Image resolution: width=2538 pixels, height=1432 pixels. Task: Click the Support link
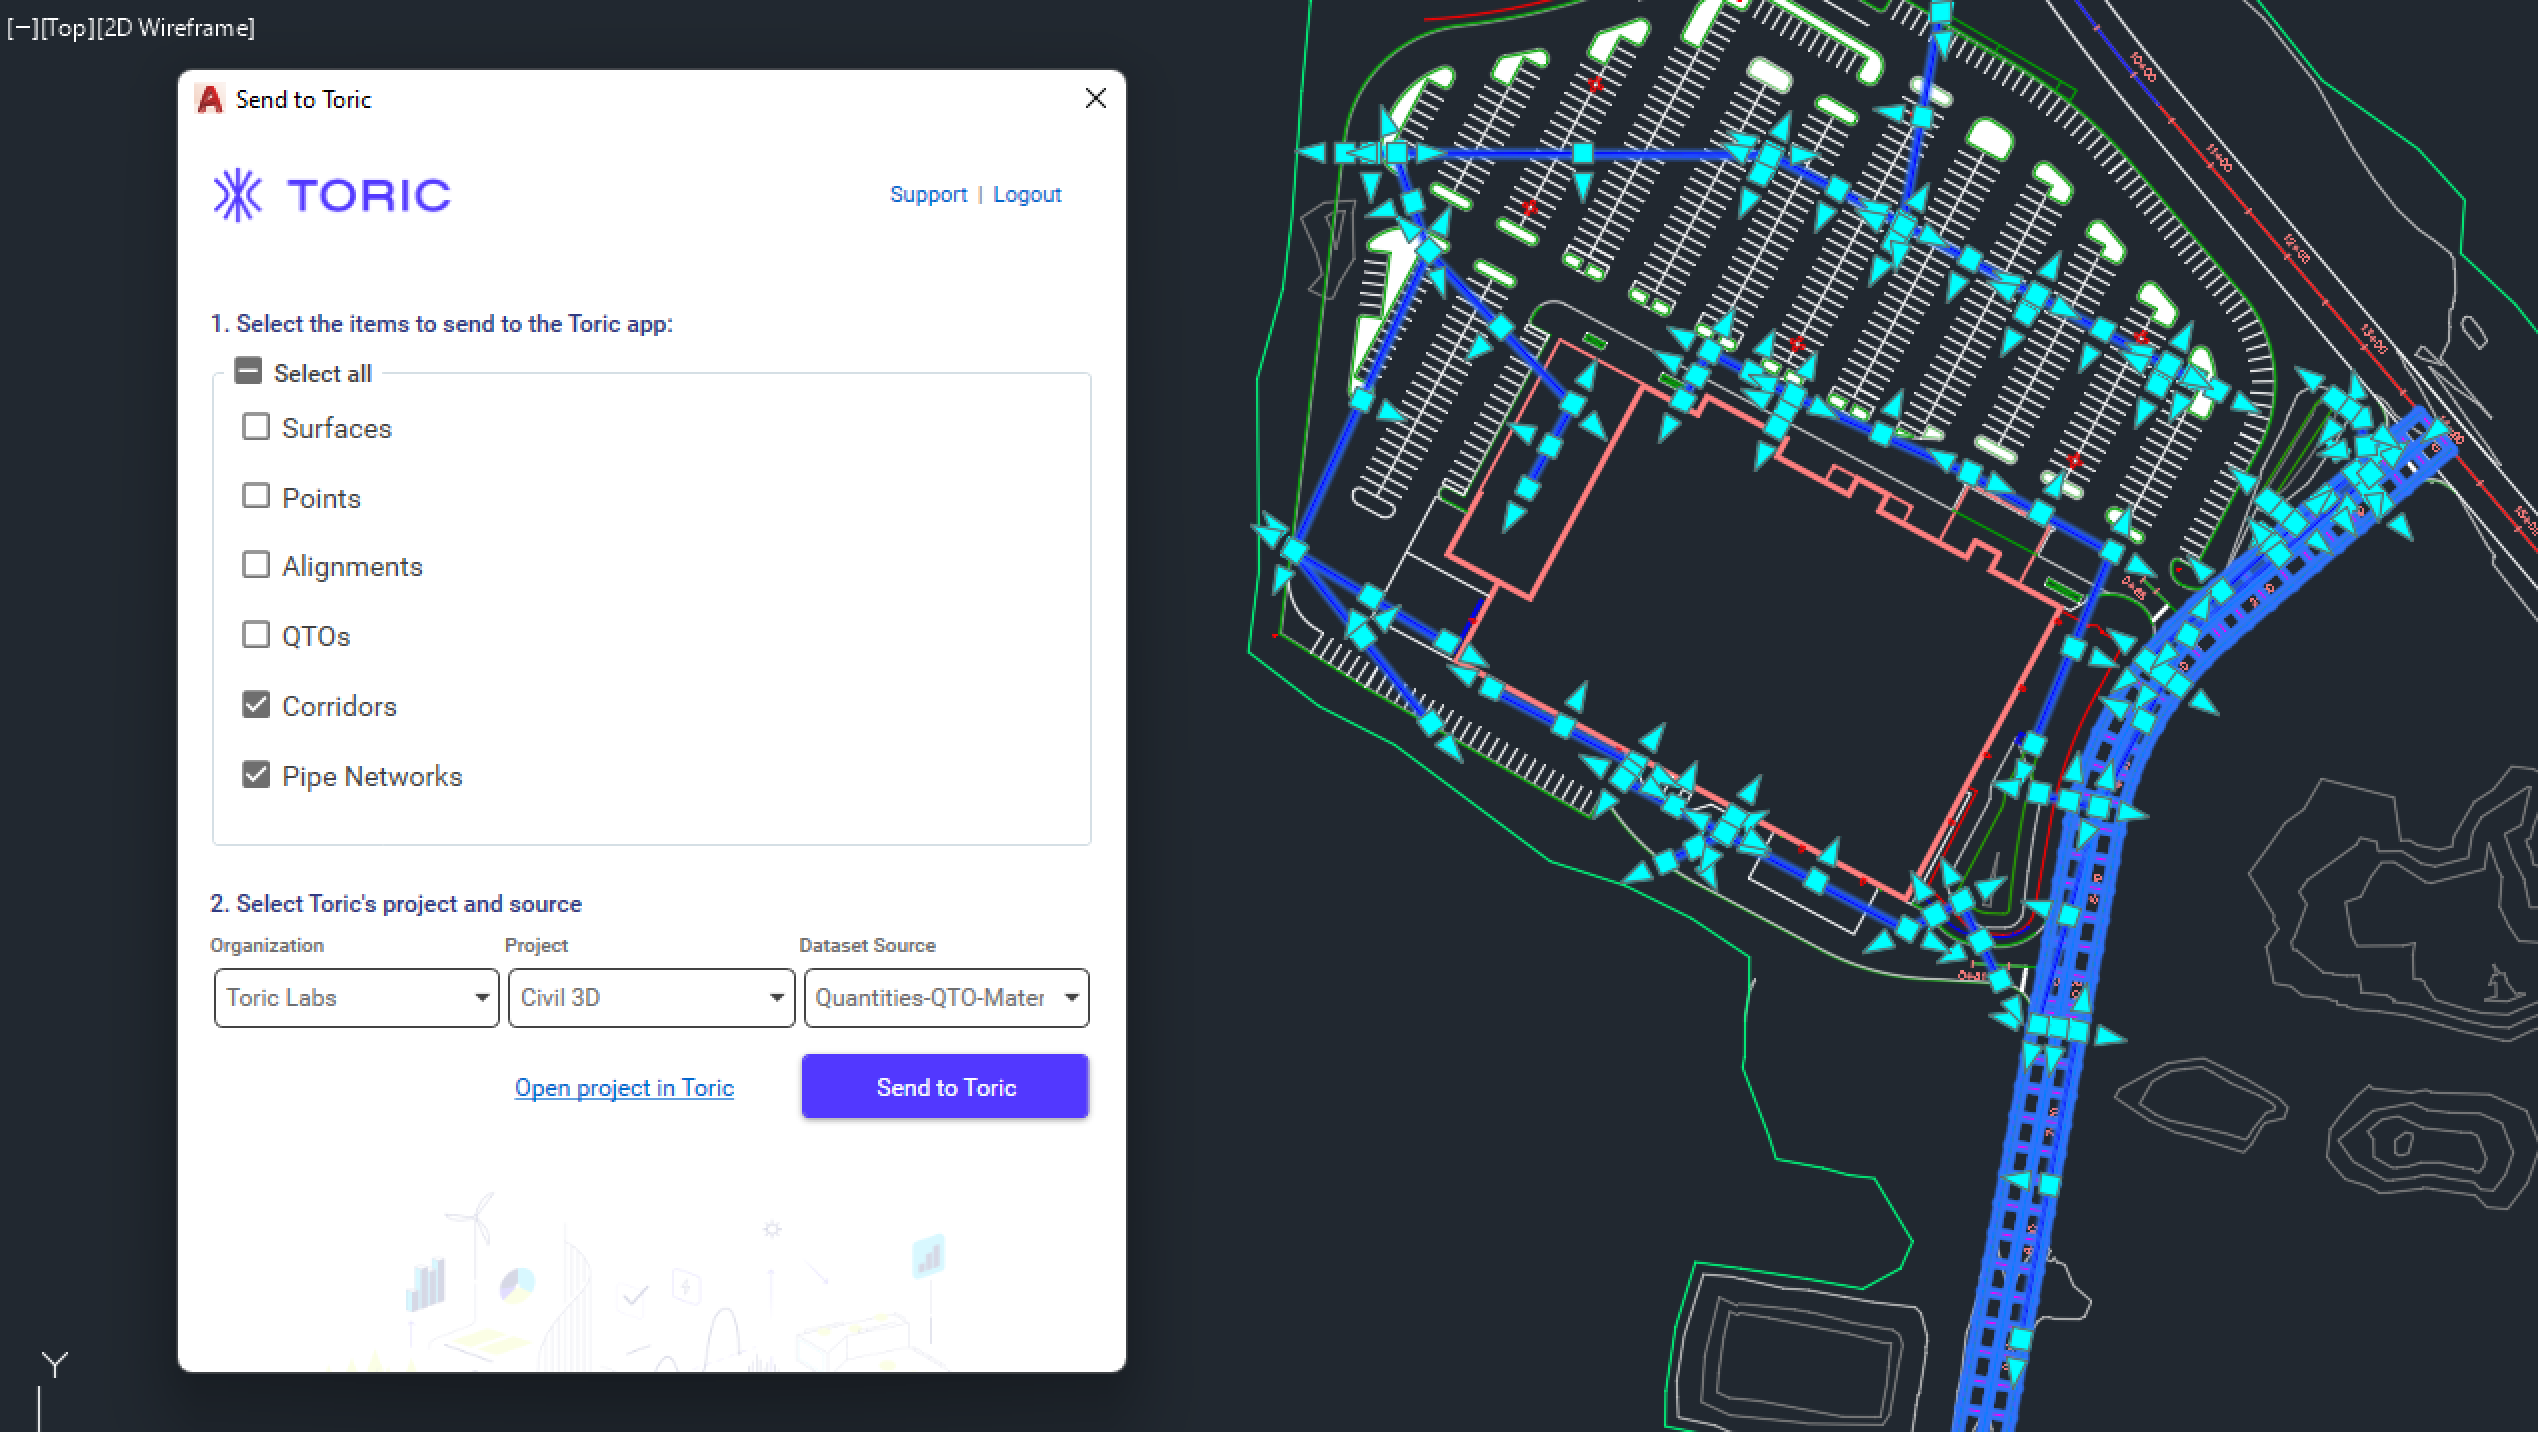coord(928,194)
